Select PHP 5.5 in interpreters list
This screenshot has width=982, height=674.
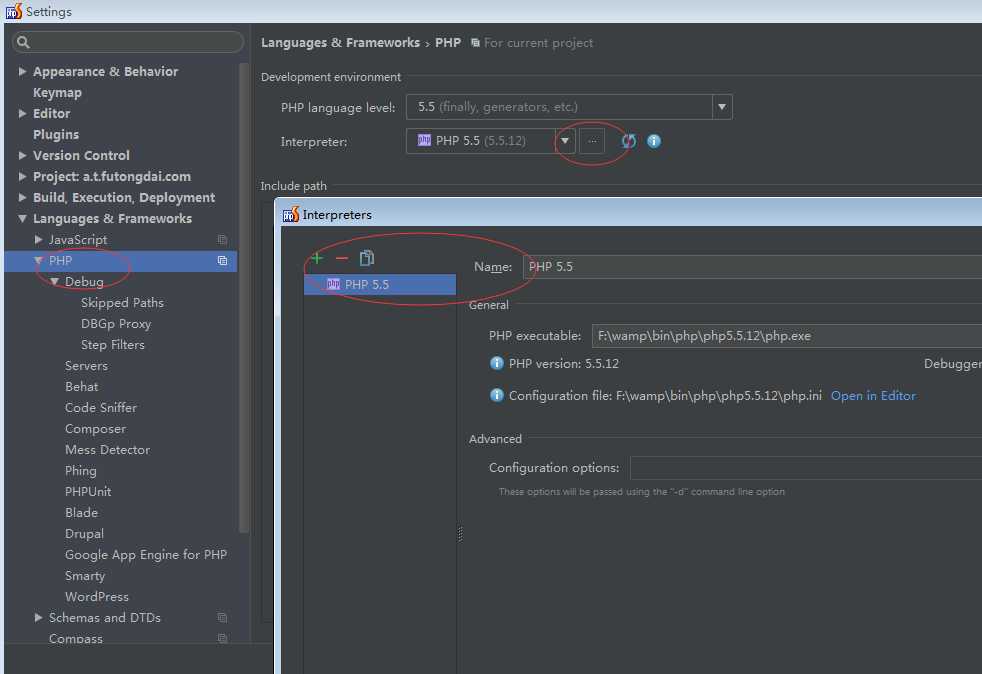point(380,284)
